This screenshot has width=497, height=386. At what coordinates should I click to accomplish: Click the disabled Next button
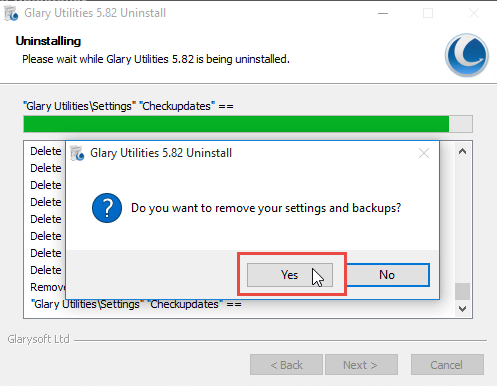point(361,365)
